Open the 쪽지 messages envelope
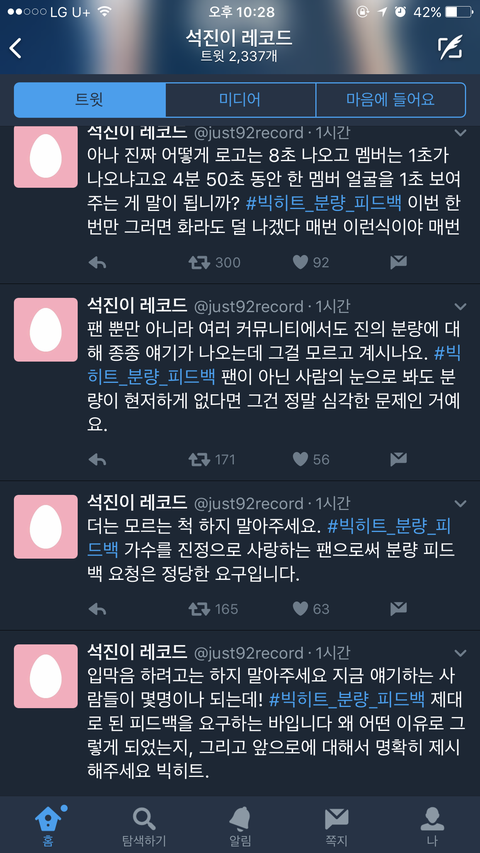This screenshot has width=480, height=853. click(336, 826)
